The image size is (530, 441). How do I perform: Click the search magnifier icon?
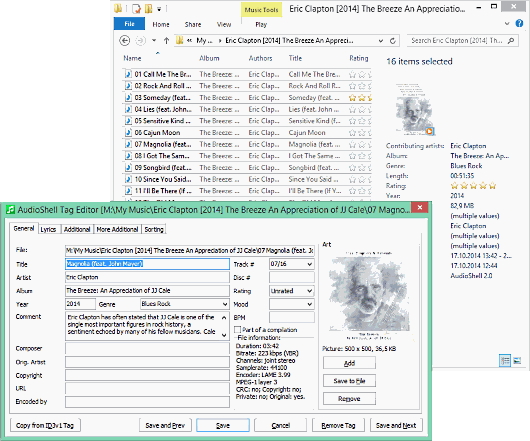coord(511,41)
